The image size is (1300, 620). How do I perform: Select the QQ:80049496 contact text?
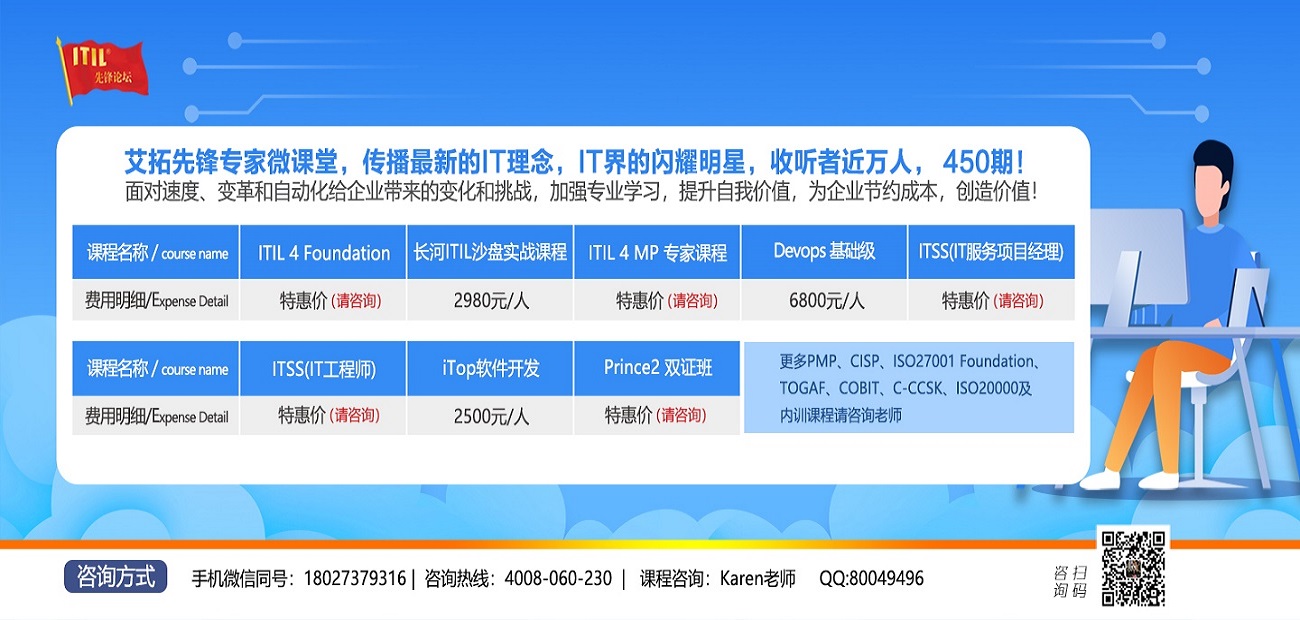pyautogui.click(x=871, y=578)
